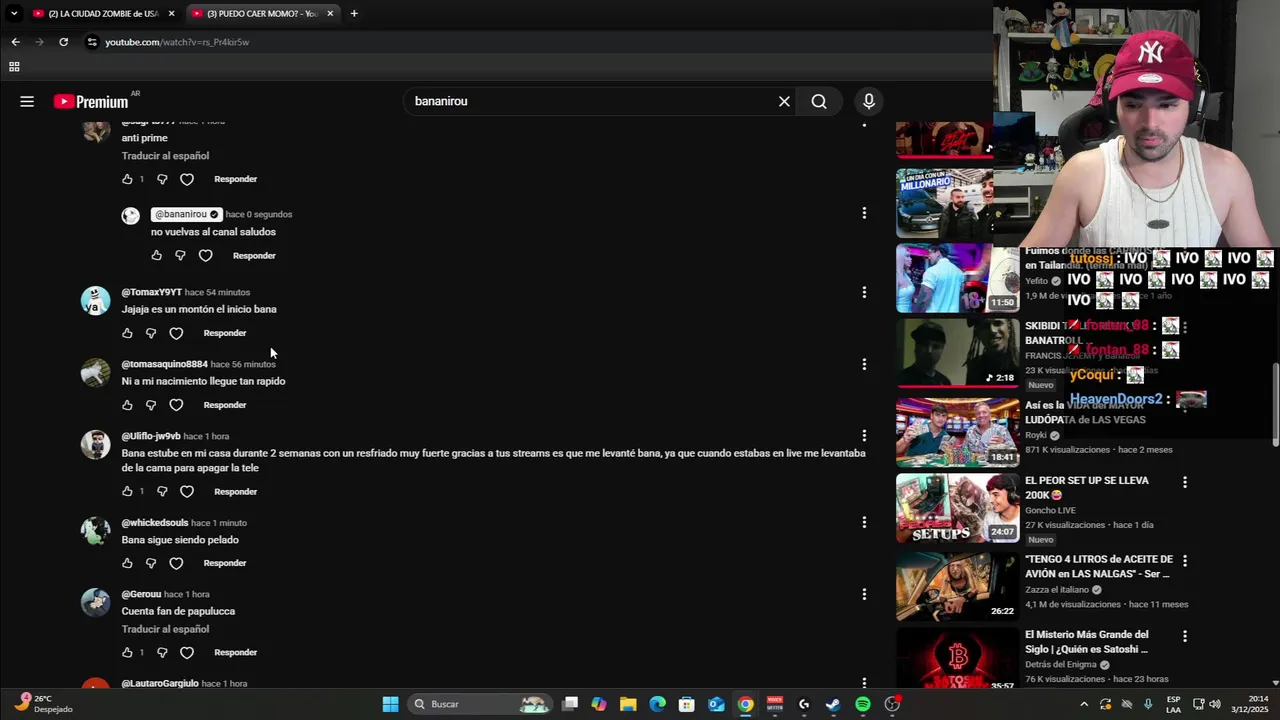Open @bananirou channel from reply

coord(186,214)
